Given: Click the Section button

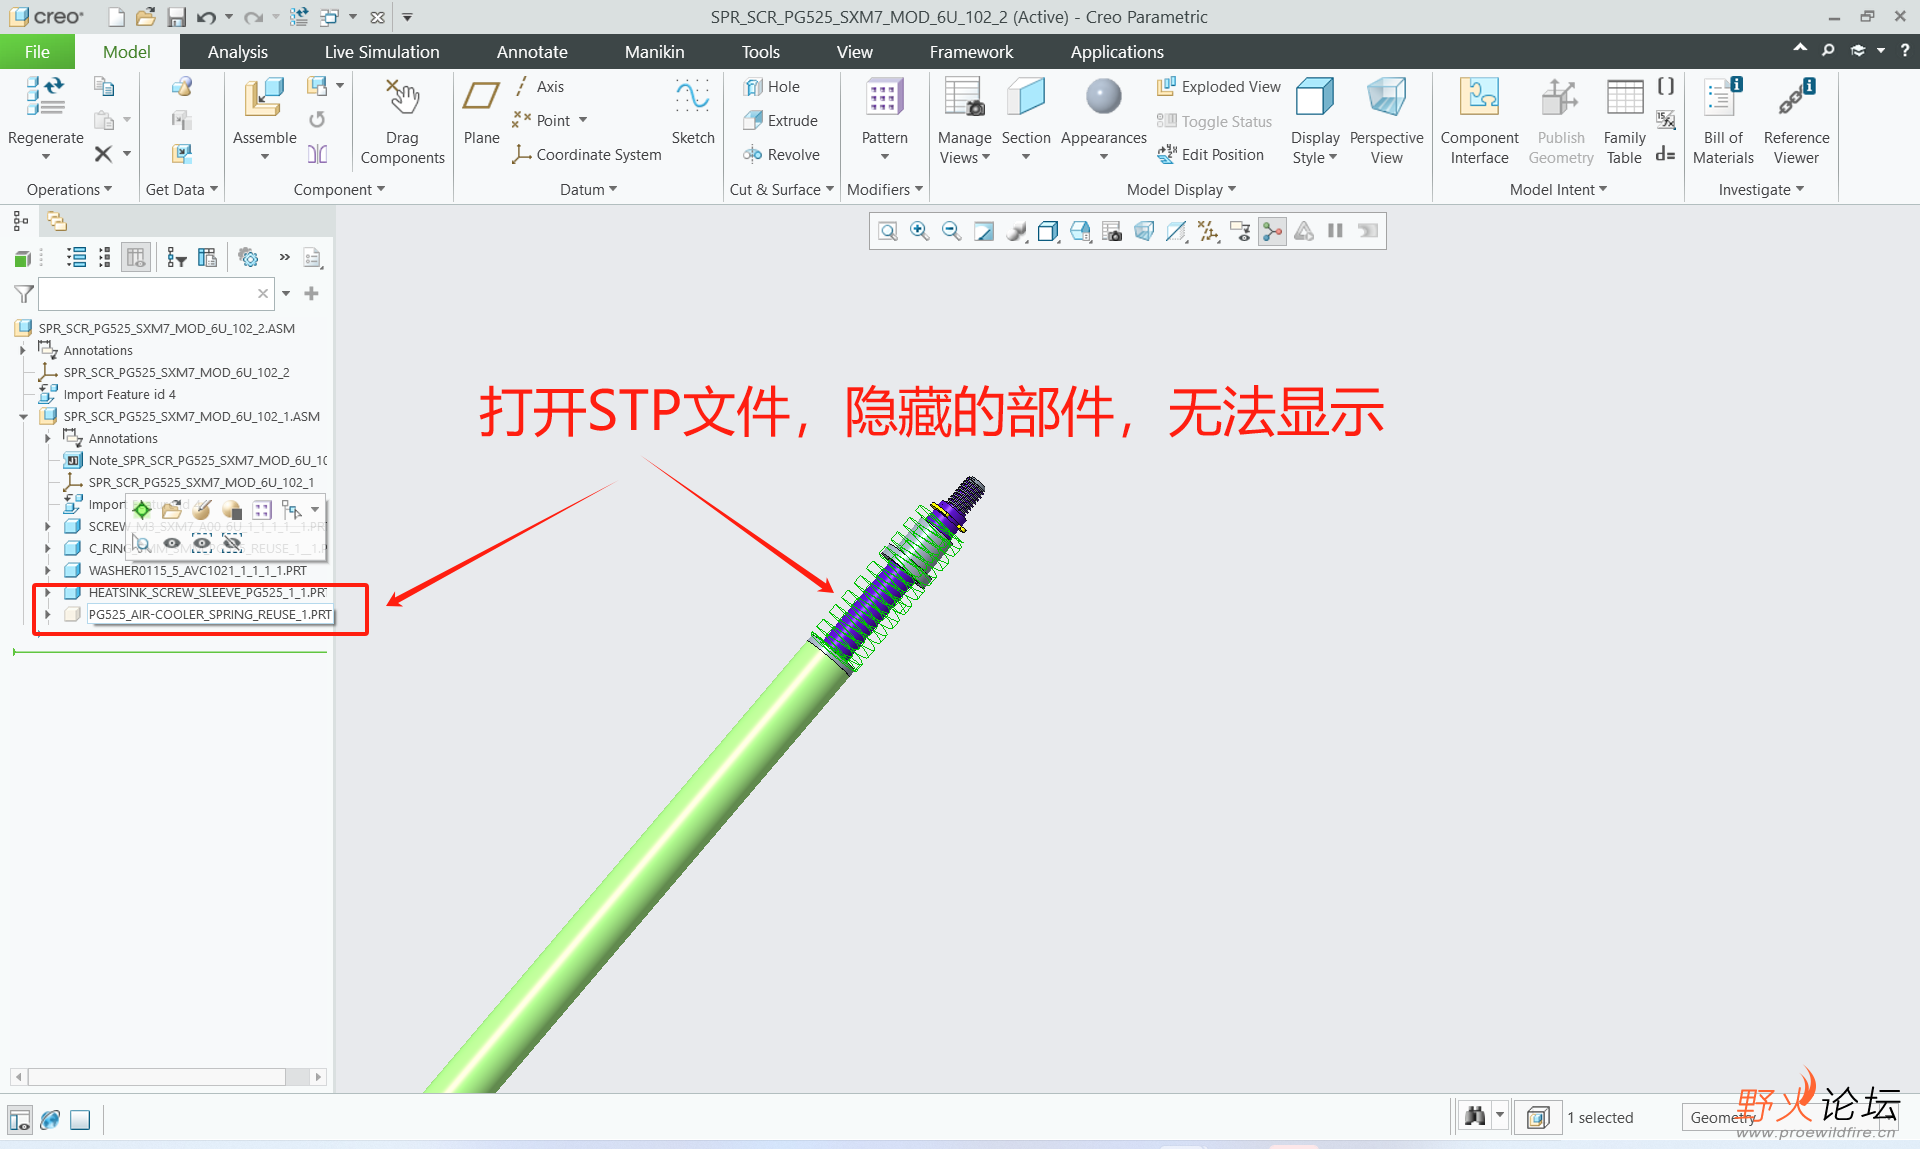Looking at the screenshot, I should 1026,120.
